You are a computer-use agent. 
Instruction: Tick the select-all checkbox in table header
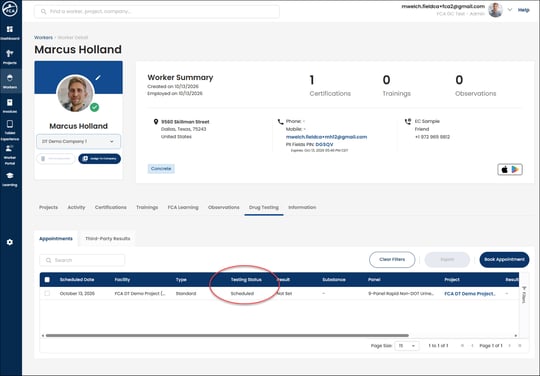47,280
